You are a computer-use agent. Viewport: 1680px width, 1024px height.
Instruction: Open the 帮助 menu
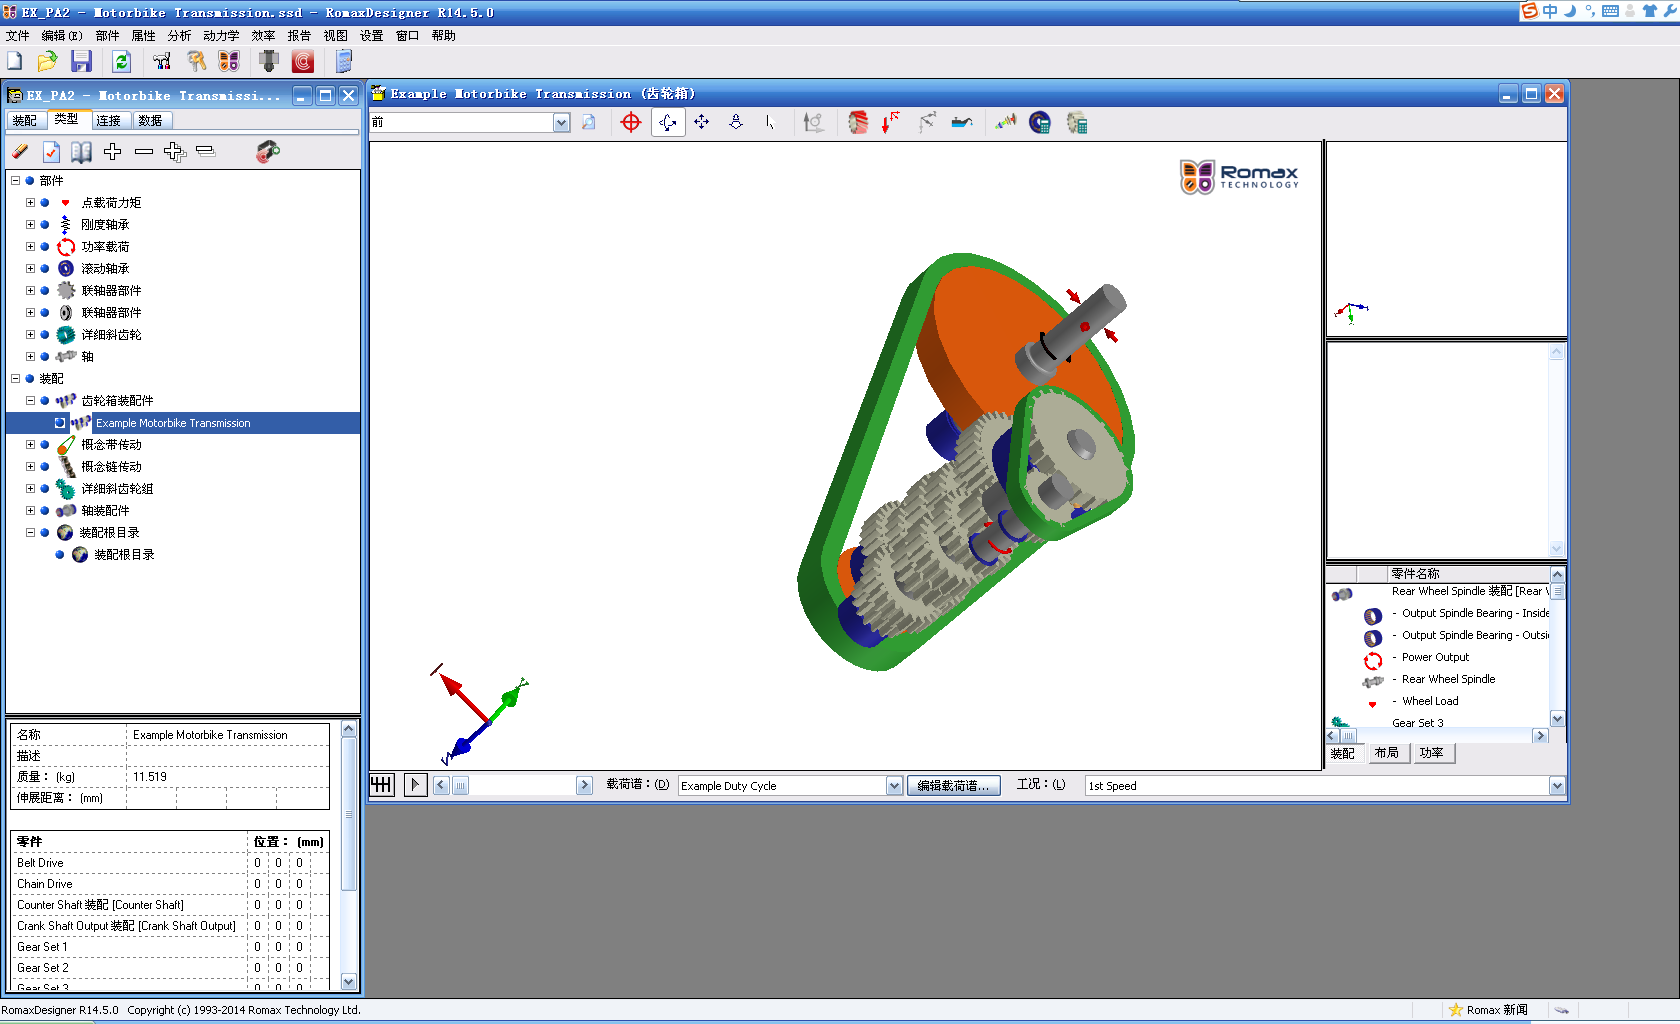(x=443, y=35)
